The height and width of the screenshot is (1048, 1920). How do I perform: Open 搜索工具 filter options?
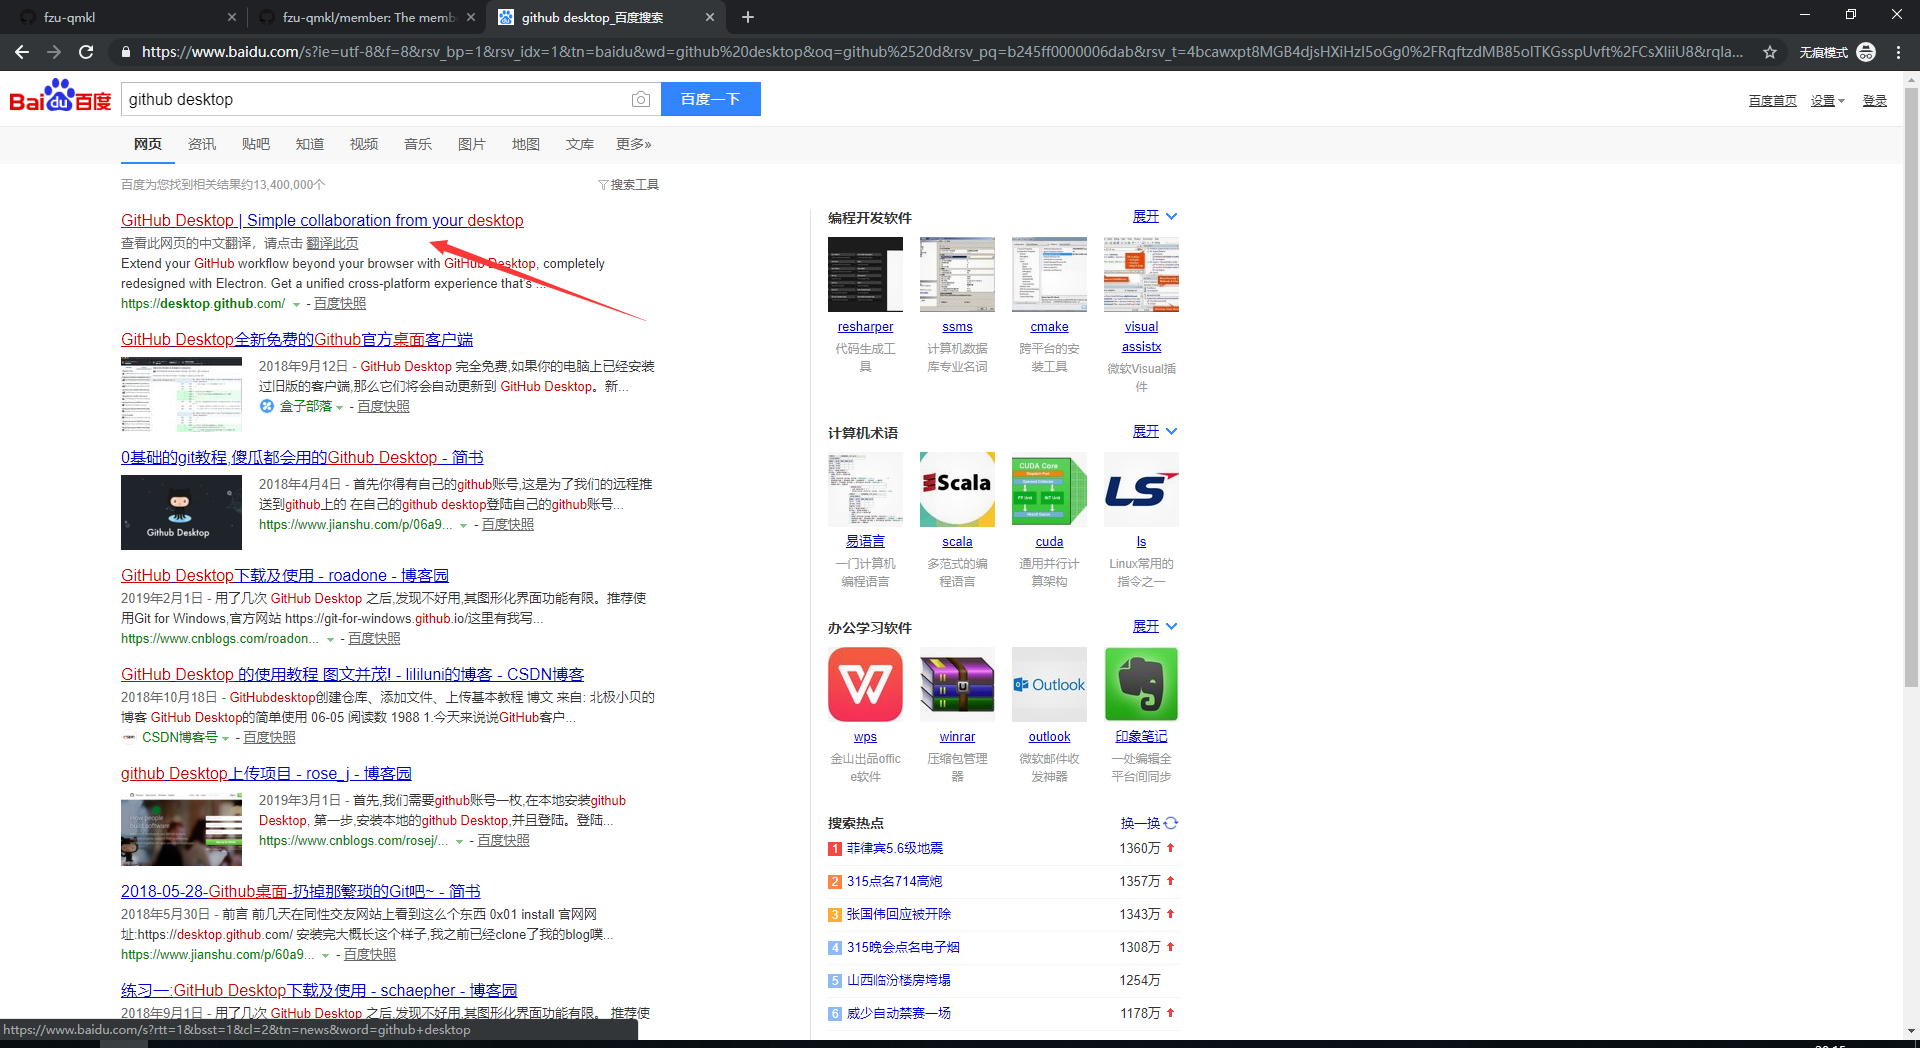(x=634, y=184)
